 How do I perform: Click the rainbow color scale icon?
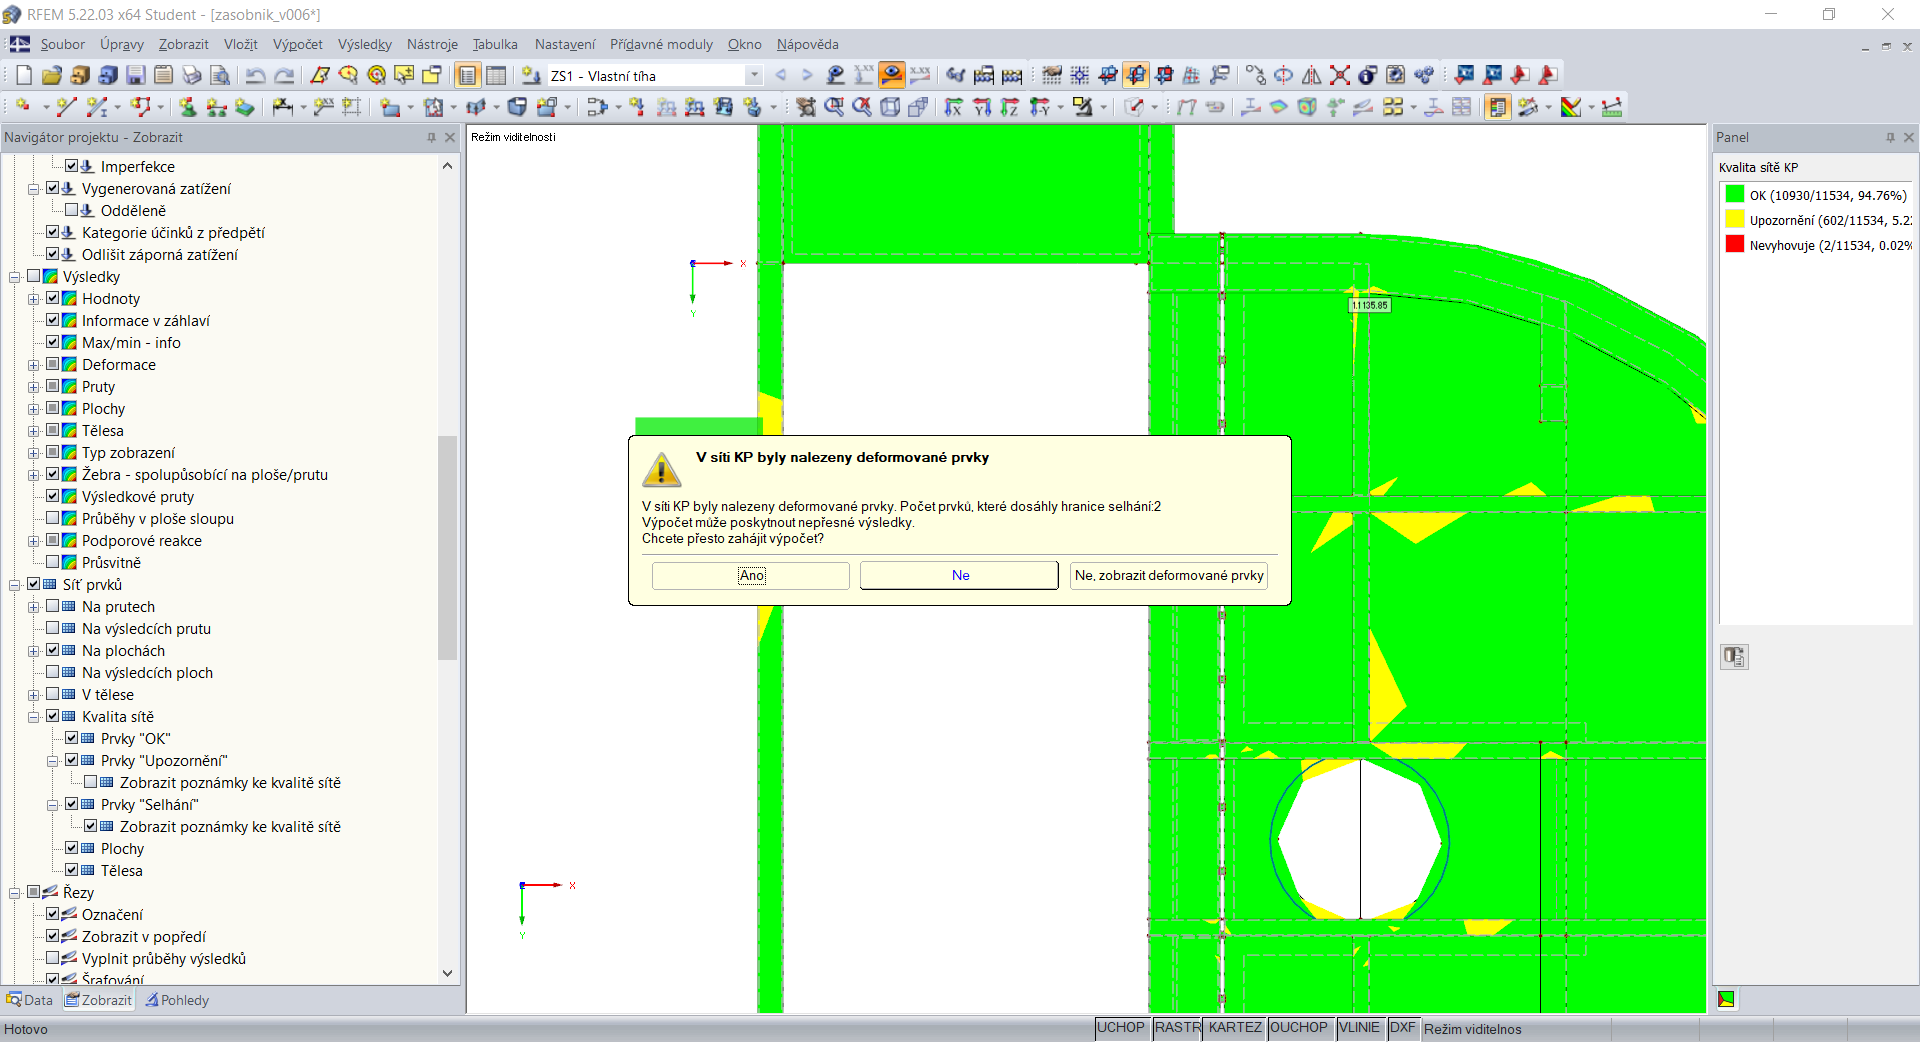(x=1571, y=107)
